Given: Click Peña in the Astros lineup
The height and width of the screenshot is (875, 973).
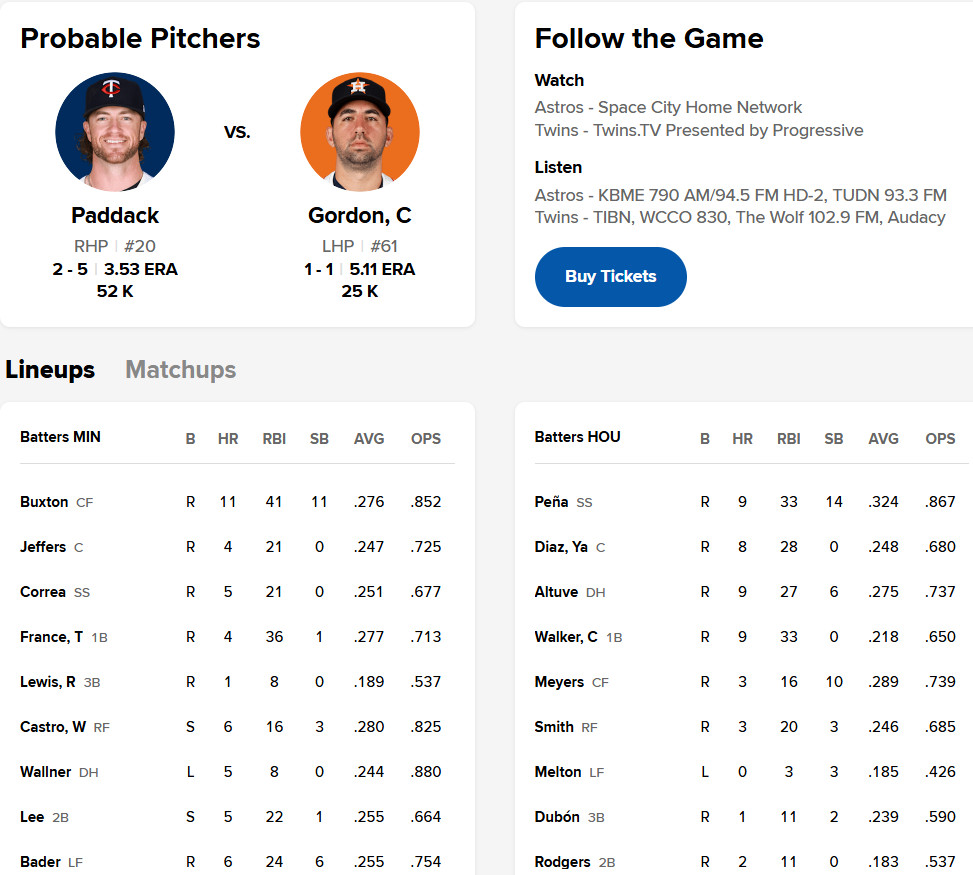Looking at the screenshot, I should [x=551, y=502].
